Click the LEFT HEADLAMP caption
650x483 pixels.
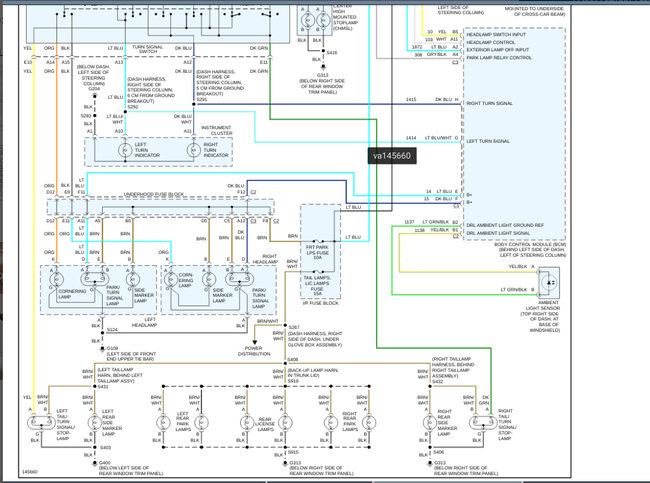[x=144, y=322]
